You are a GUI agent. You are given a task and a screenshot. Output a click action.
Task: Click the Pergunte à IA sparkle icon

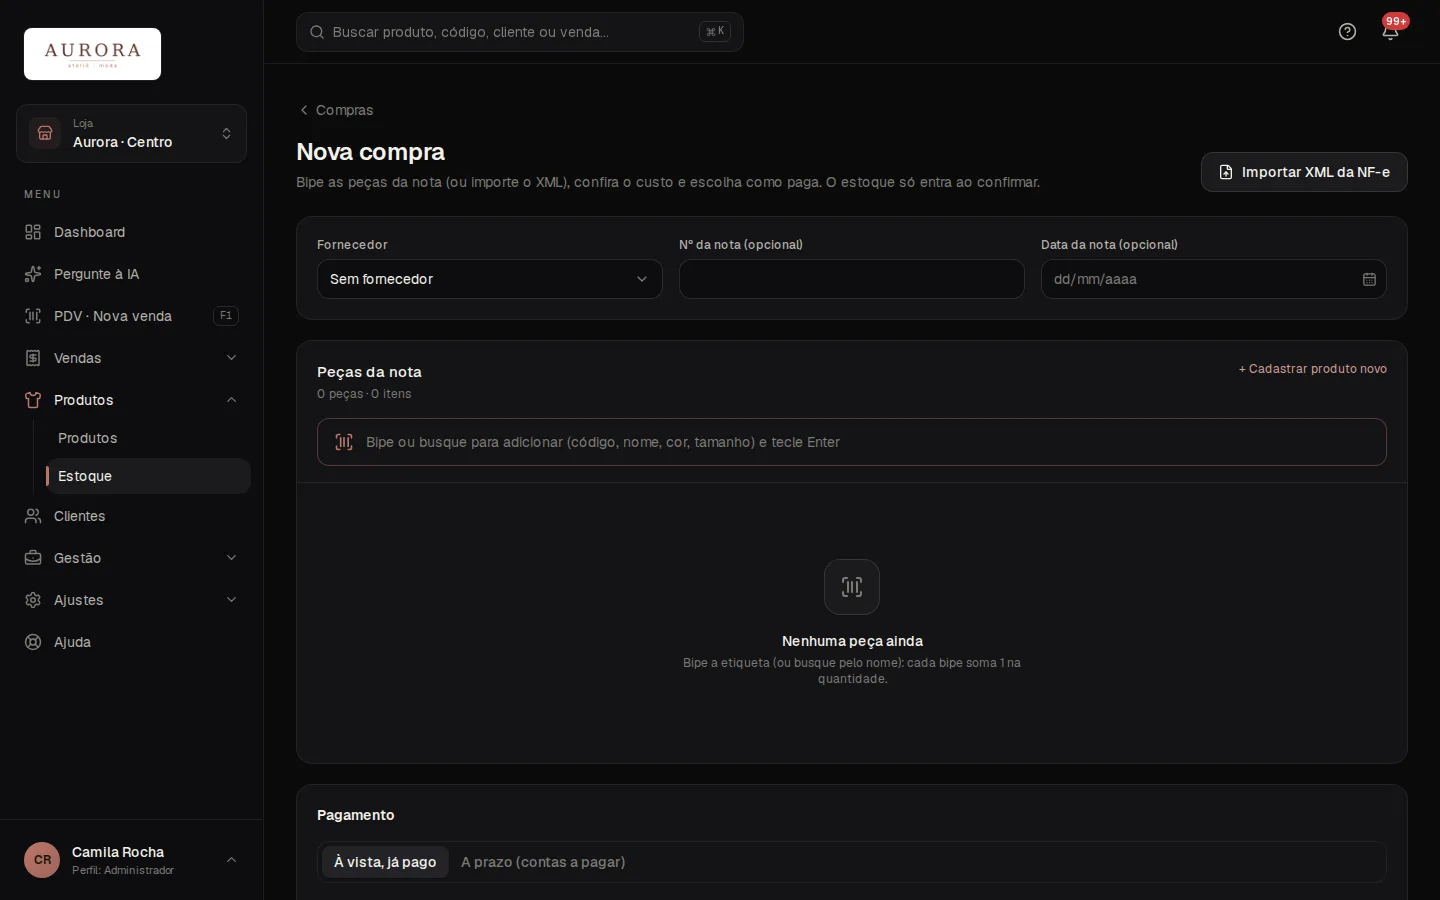pyautogui.click(x=33, y=274)
